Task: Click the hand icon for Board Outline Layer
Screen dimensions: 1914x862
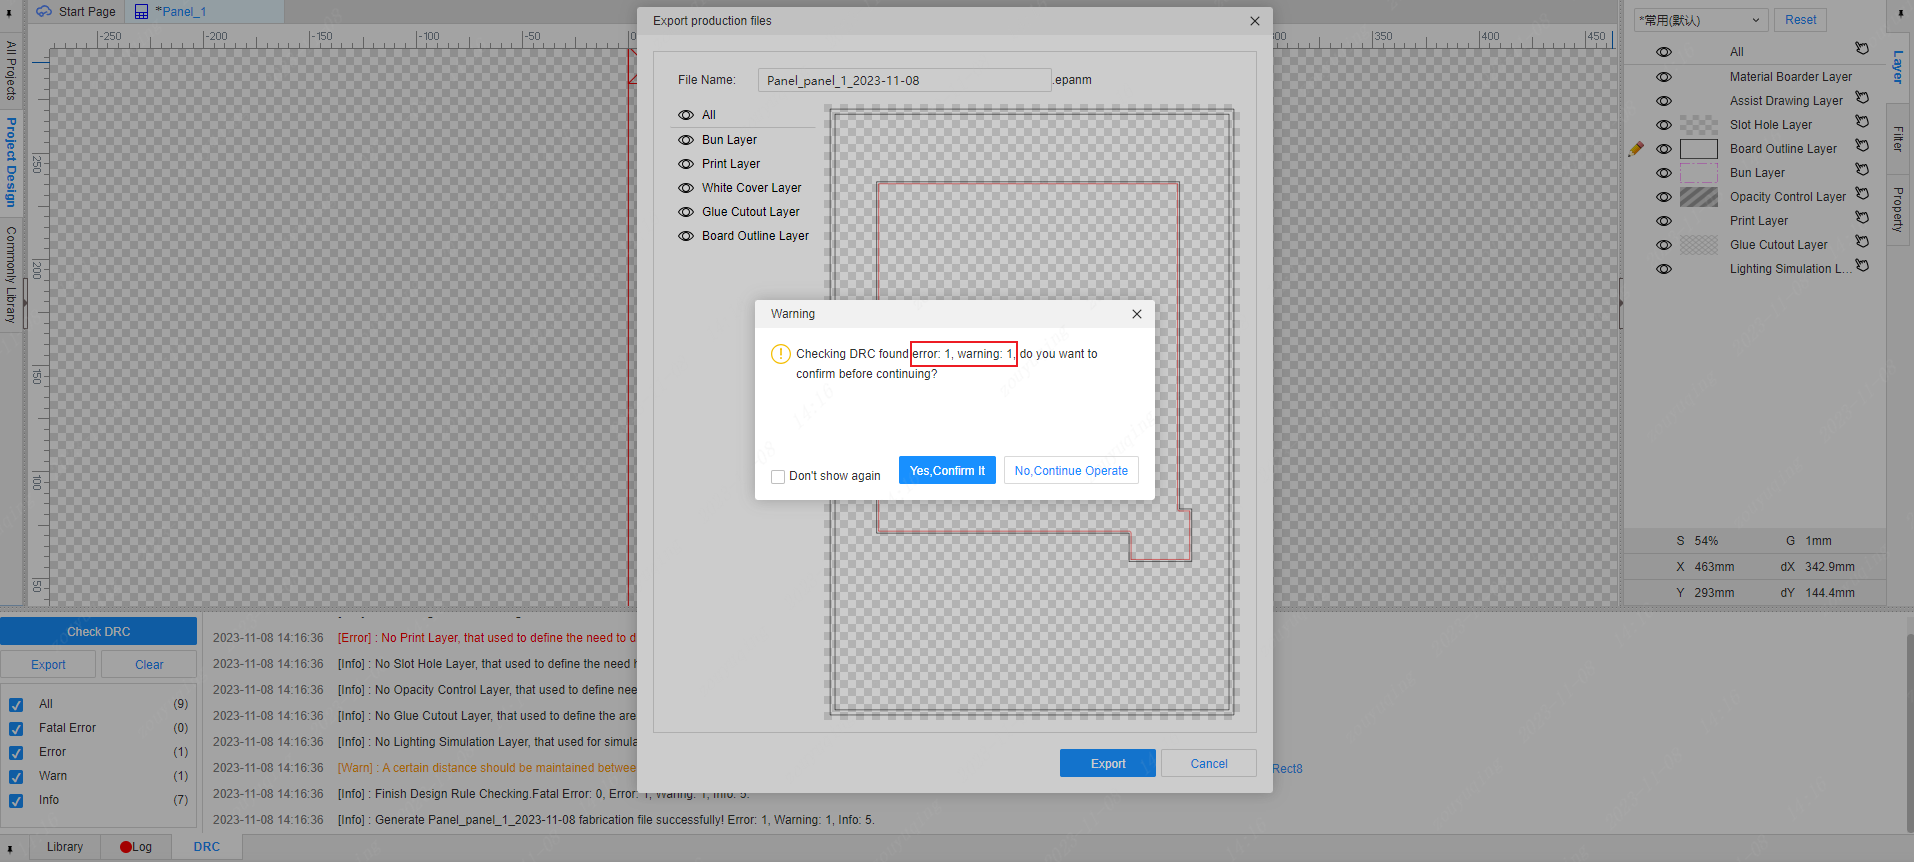Action: click(1862, 145)
